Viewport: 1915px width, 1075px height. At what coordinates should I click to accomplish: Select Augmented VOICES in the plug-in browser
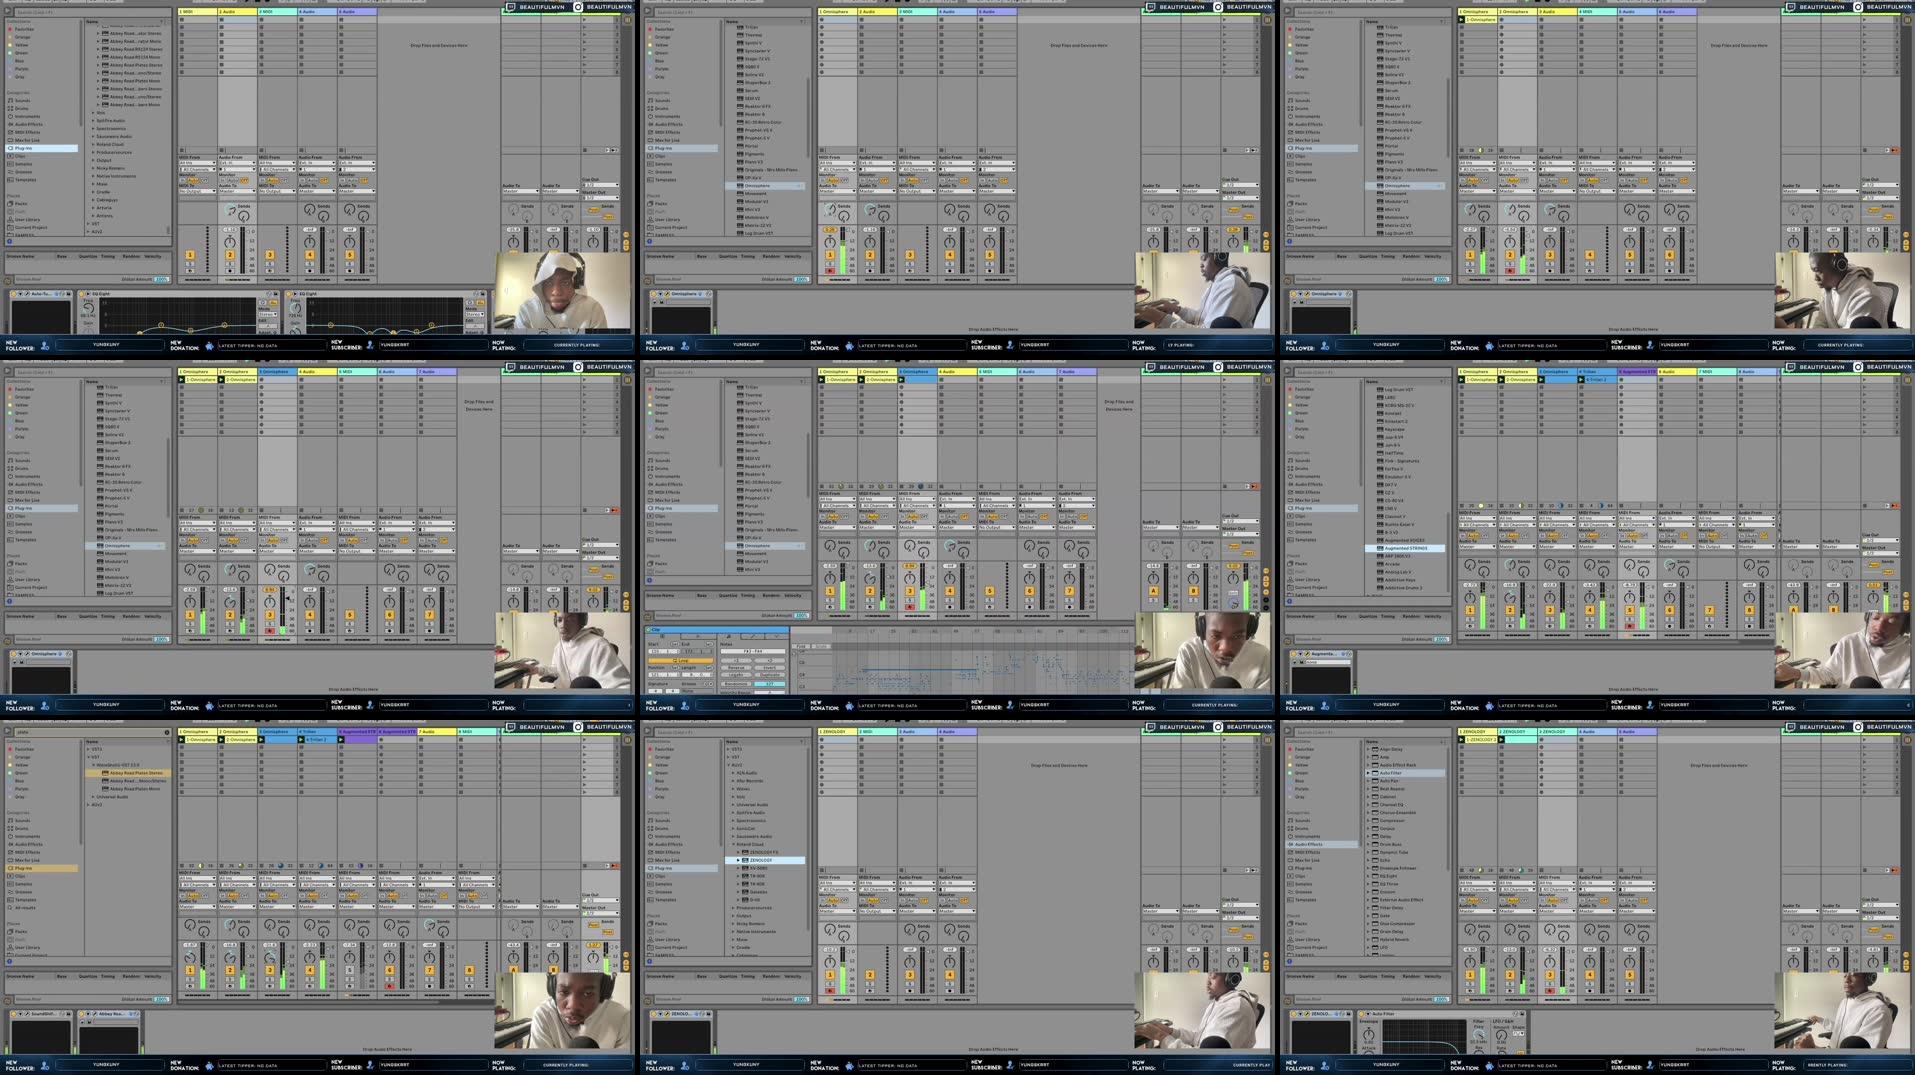click(1405, 541)
